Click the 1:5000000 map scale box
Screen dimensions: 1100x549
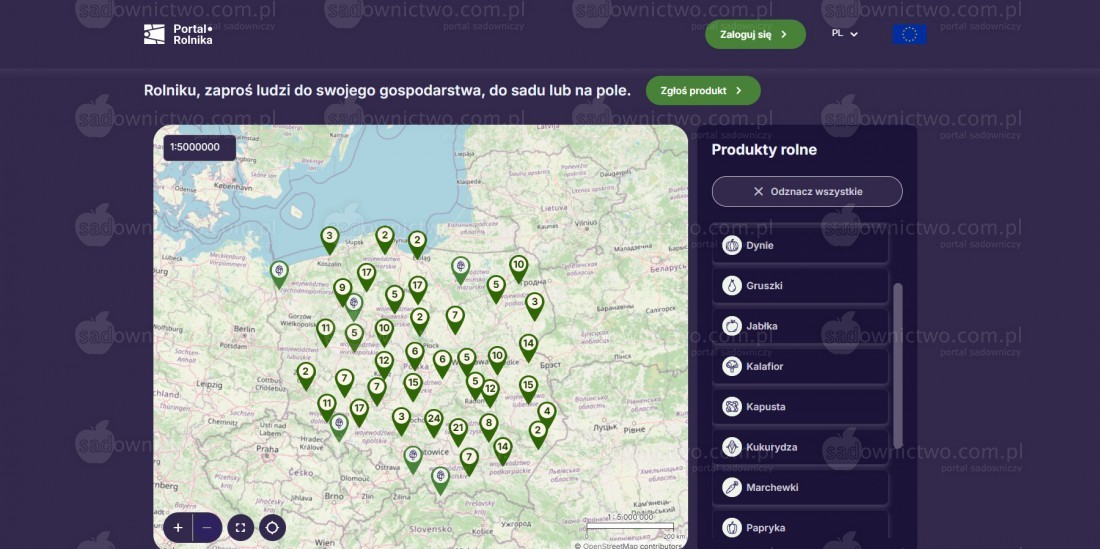point(200,148)
